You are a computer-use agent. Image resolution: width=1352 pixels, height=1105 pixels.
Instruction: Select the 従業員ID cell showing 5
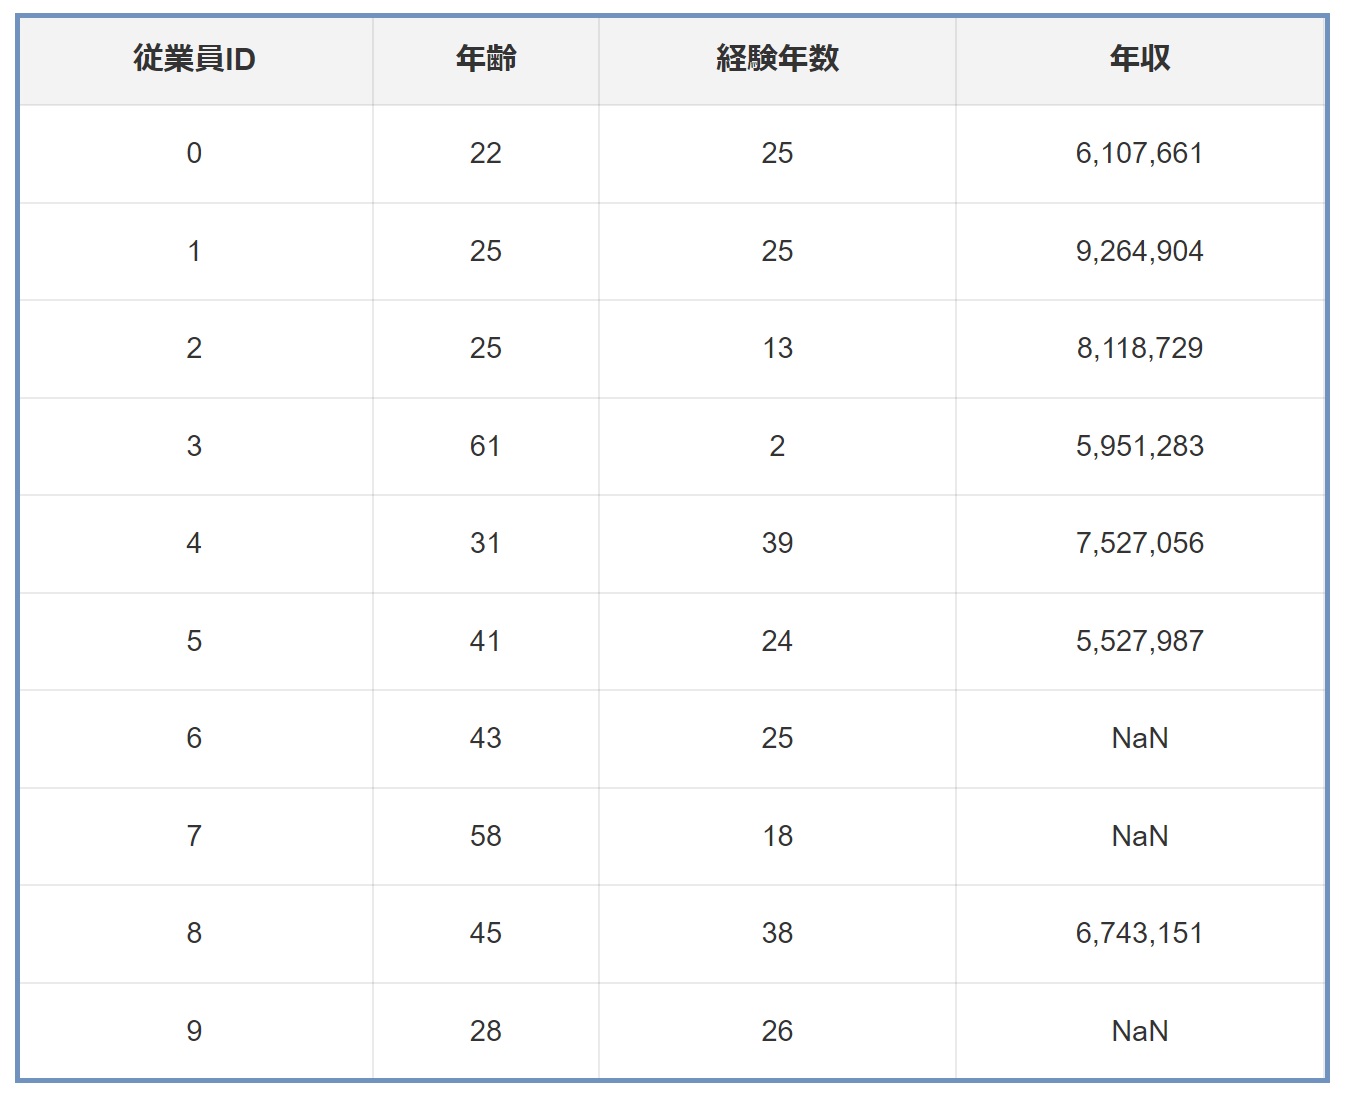point(195,641)
